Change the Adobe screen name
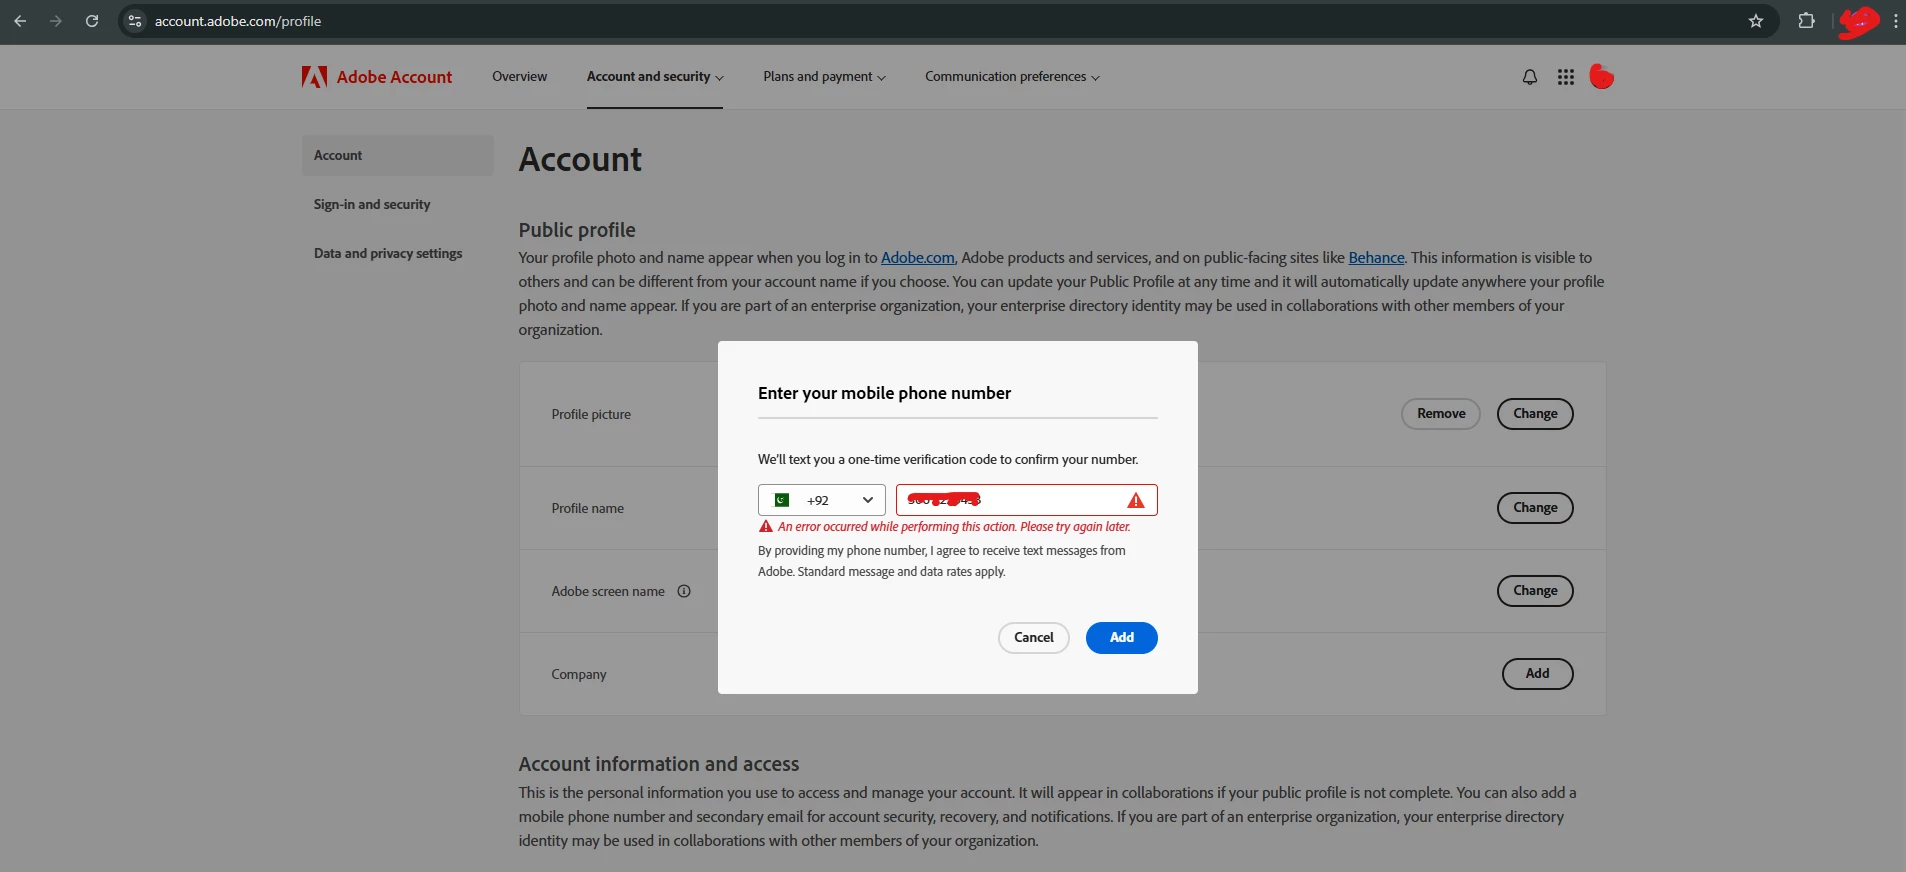This screenshot has height=872, width=1906. pyautogui.click(x=1535, y=591)
